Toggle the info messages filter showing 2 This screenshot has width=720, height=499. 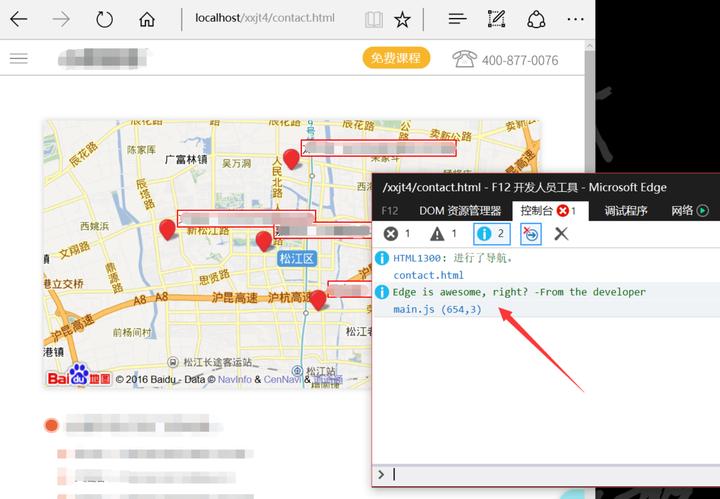click(491, 234)
